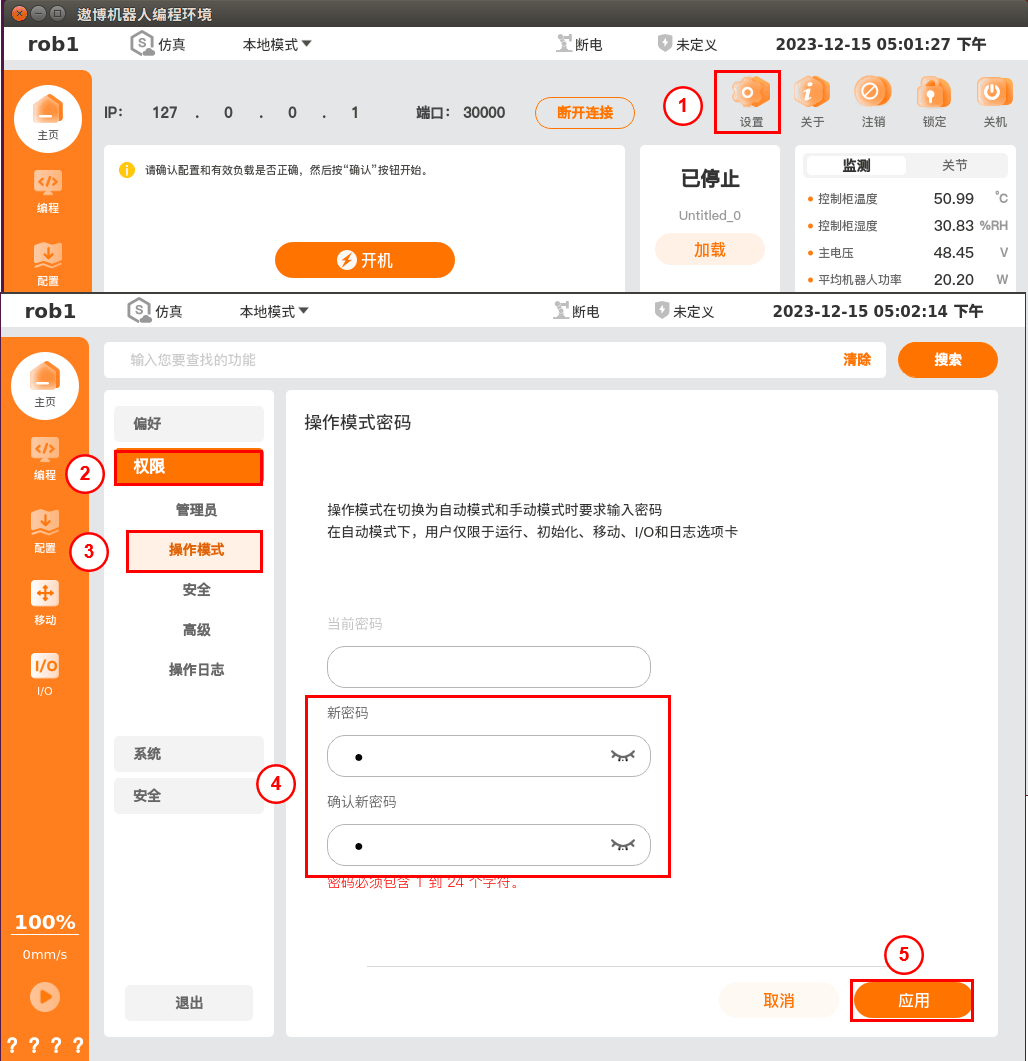
Task: Click the 断开连接 disconnect button
Action: click(585, 112)
